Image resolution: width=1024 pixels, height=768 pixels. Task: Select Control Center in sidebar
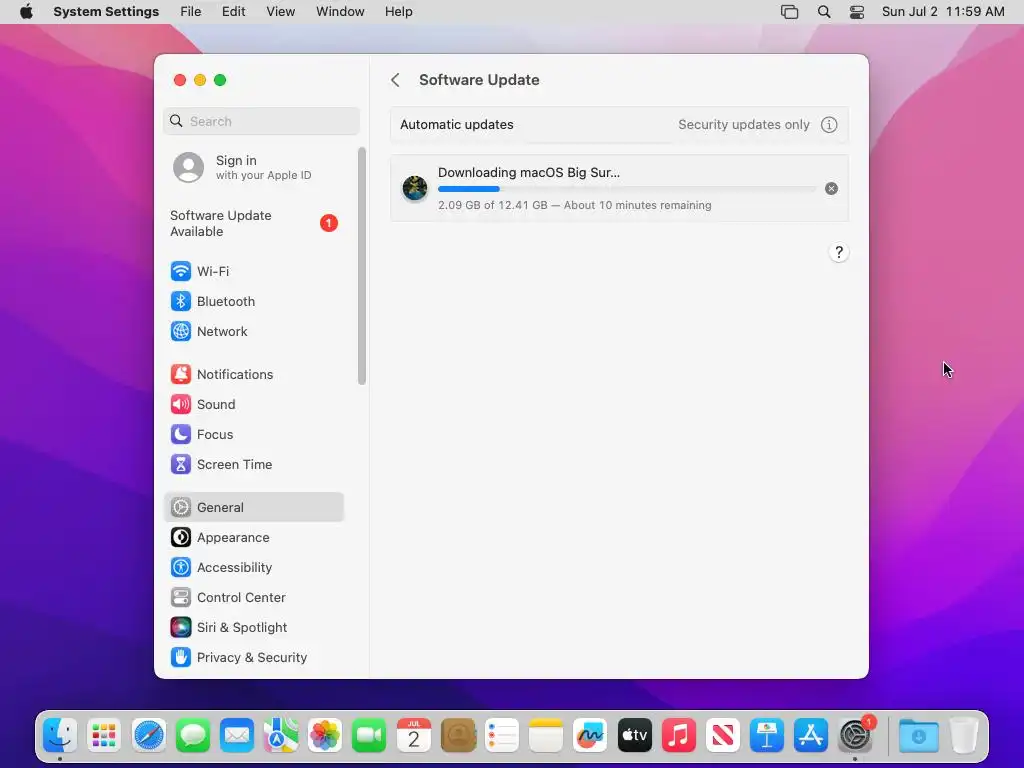pyautogui.click(x=253, y=598)
